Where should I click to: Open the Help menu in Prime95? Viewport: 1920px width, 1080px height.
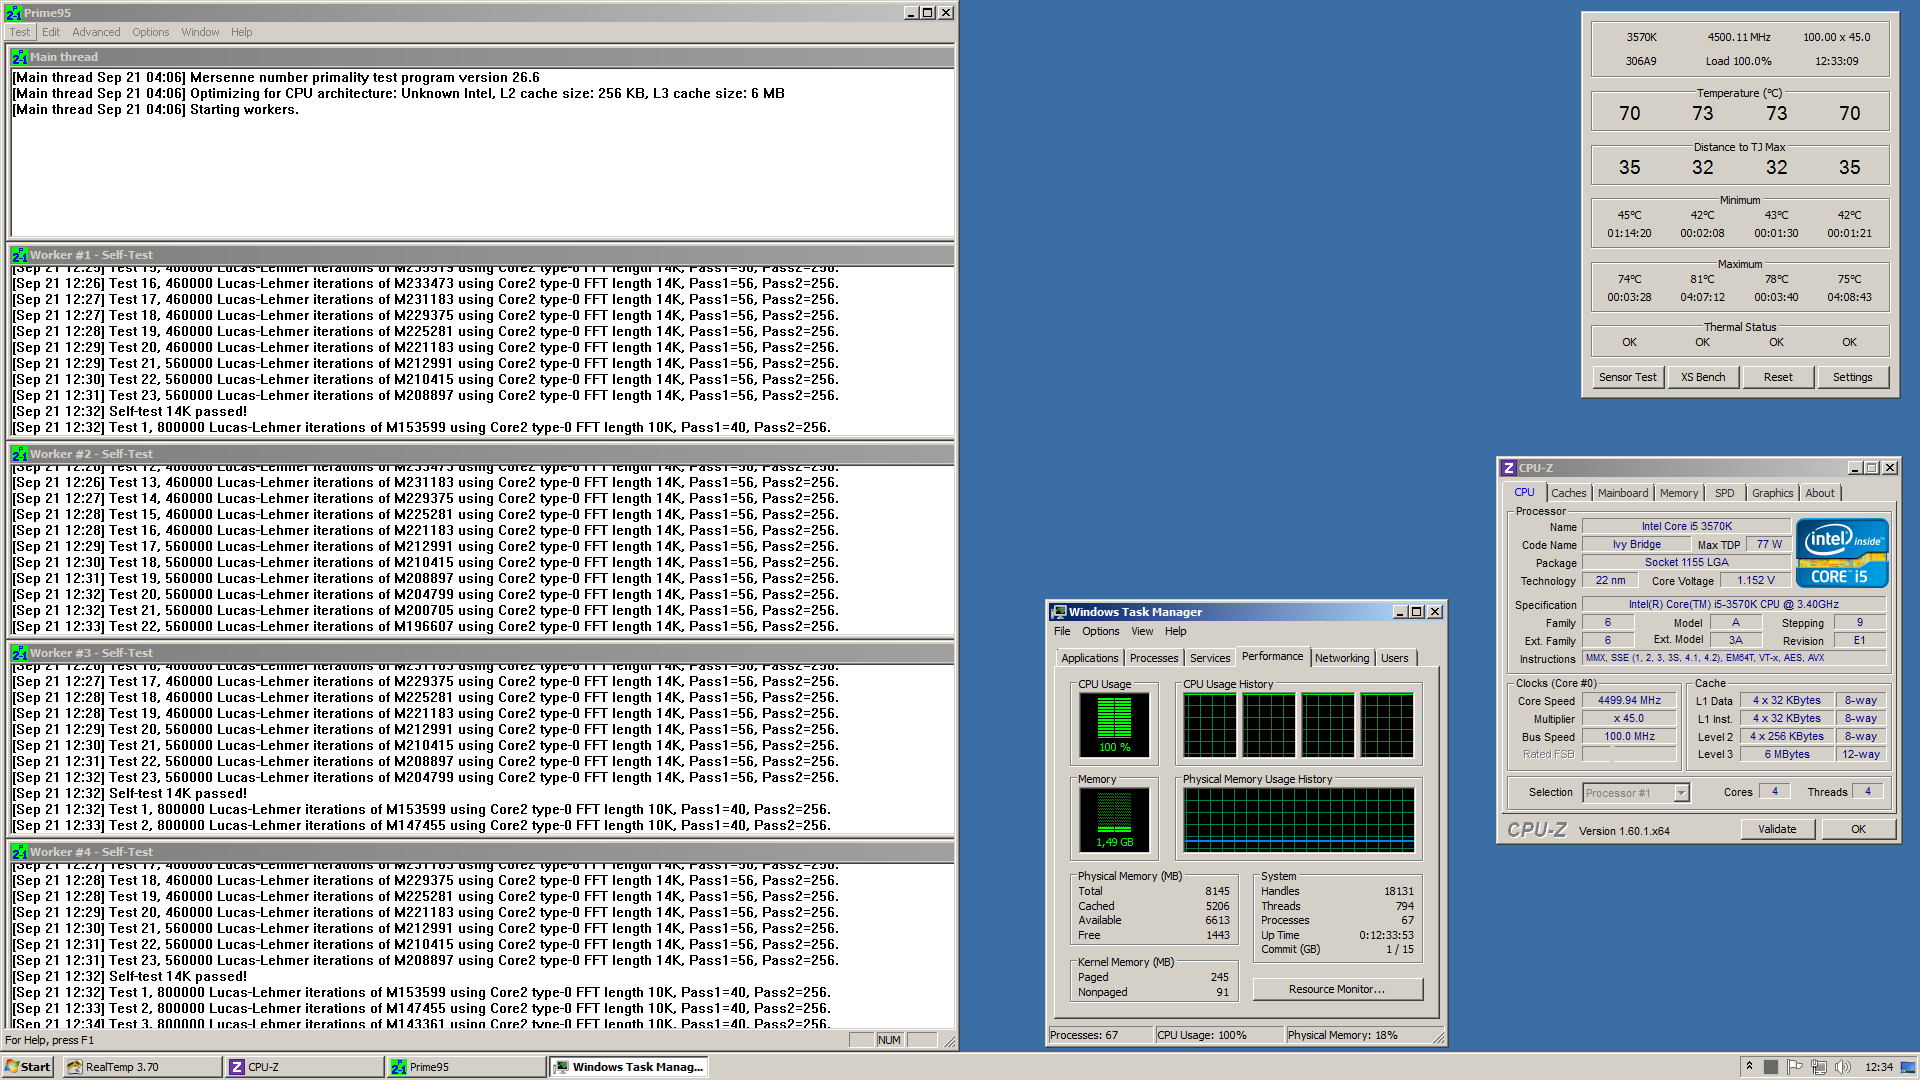pyautogui.click(x=242, y=32)
